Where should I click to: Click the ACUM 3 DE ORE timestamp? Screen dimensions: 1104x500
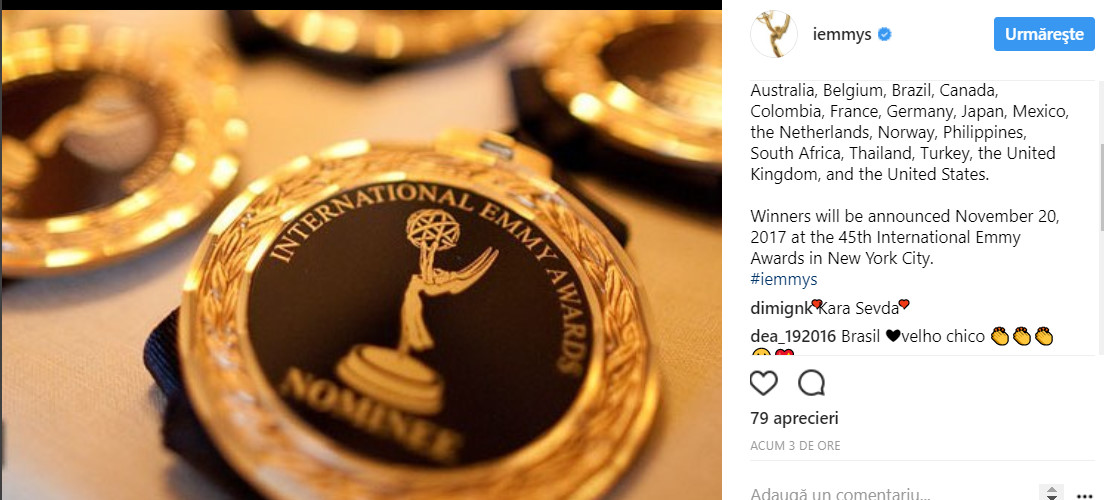795,446
